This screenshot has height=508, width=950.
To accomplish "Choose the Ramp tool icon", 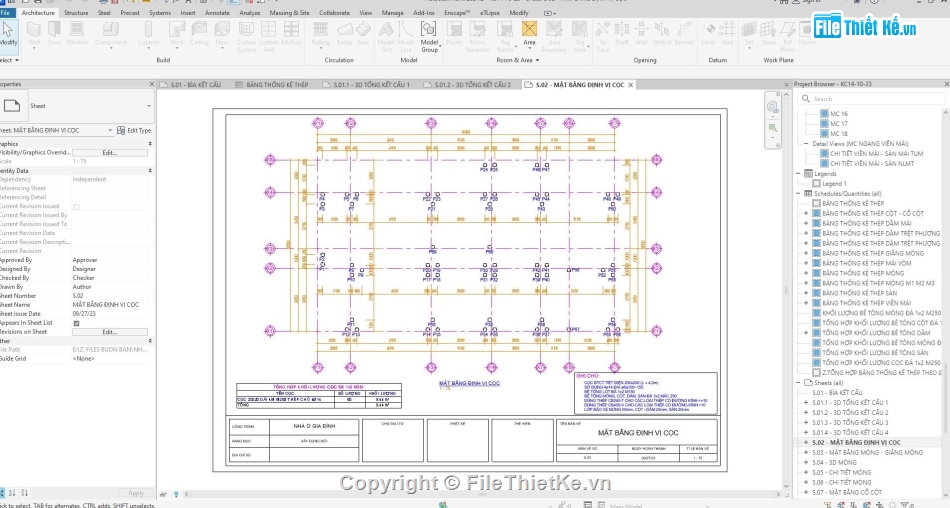I will click(344, 33).
